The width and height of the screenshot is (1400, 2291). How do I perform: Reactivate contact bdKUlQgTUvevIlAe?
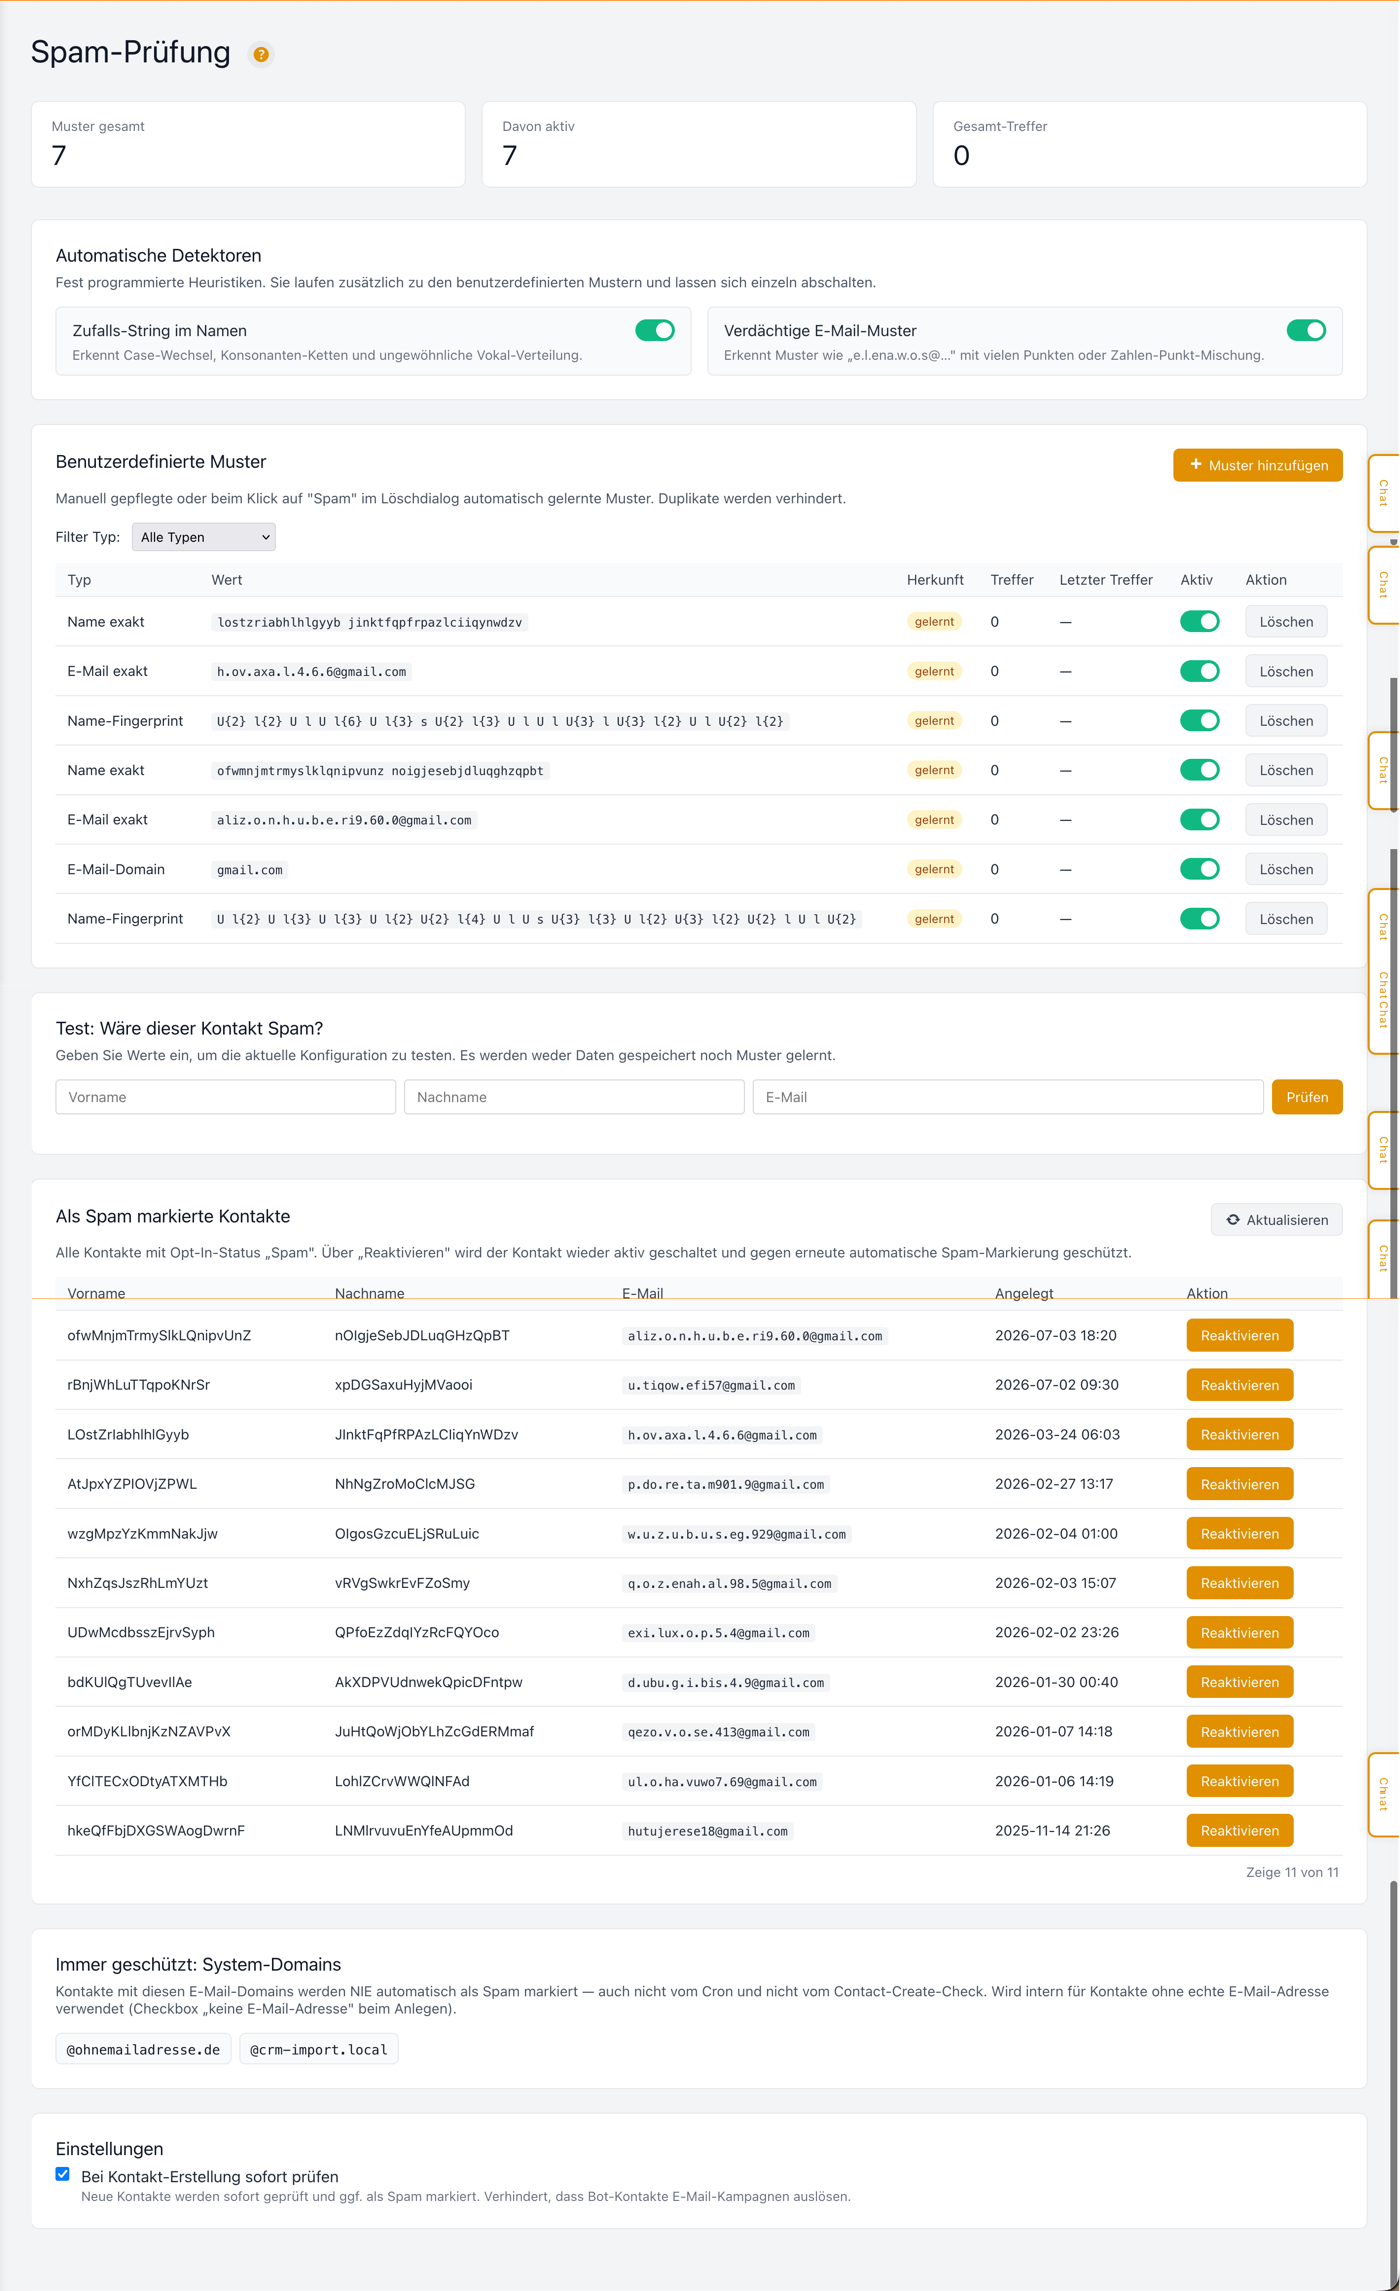click(x=1239, y=1682)
